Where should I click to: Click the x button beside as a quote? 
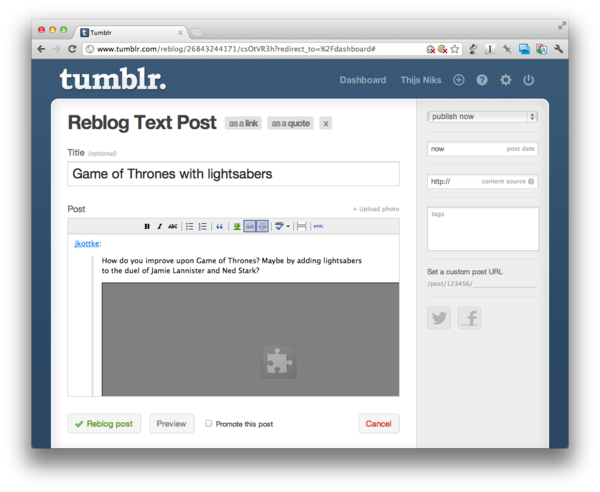[326, 123]
